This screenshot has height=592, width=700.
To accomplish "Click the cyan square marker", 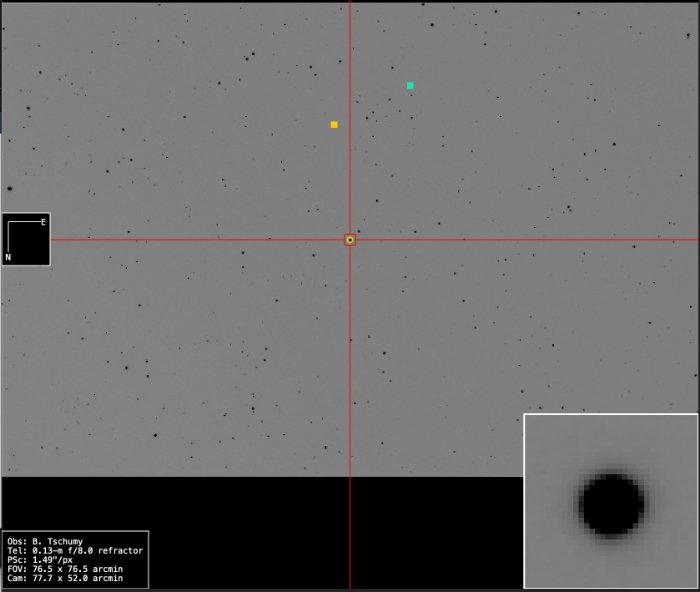I will tap(410, 86).
